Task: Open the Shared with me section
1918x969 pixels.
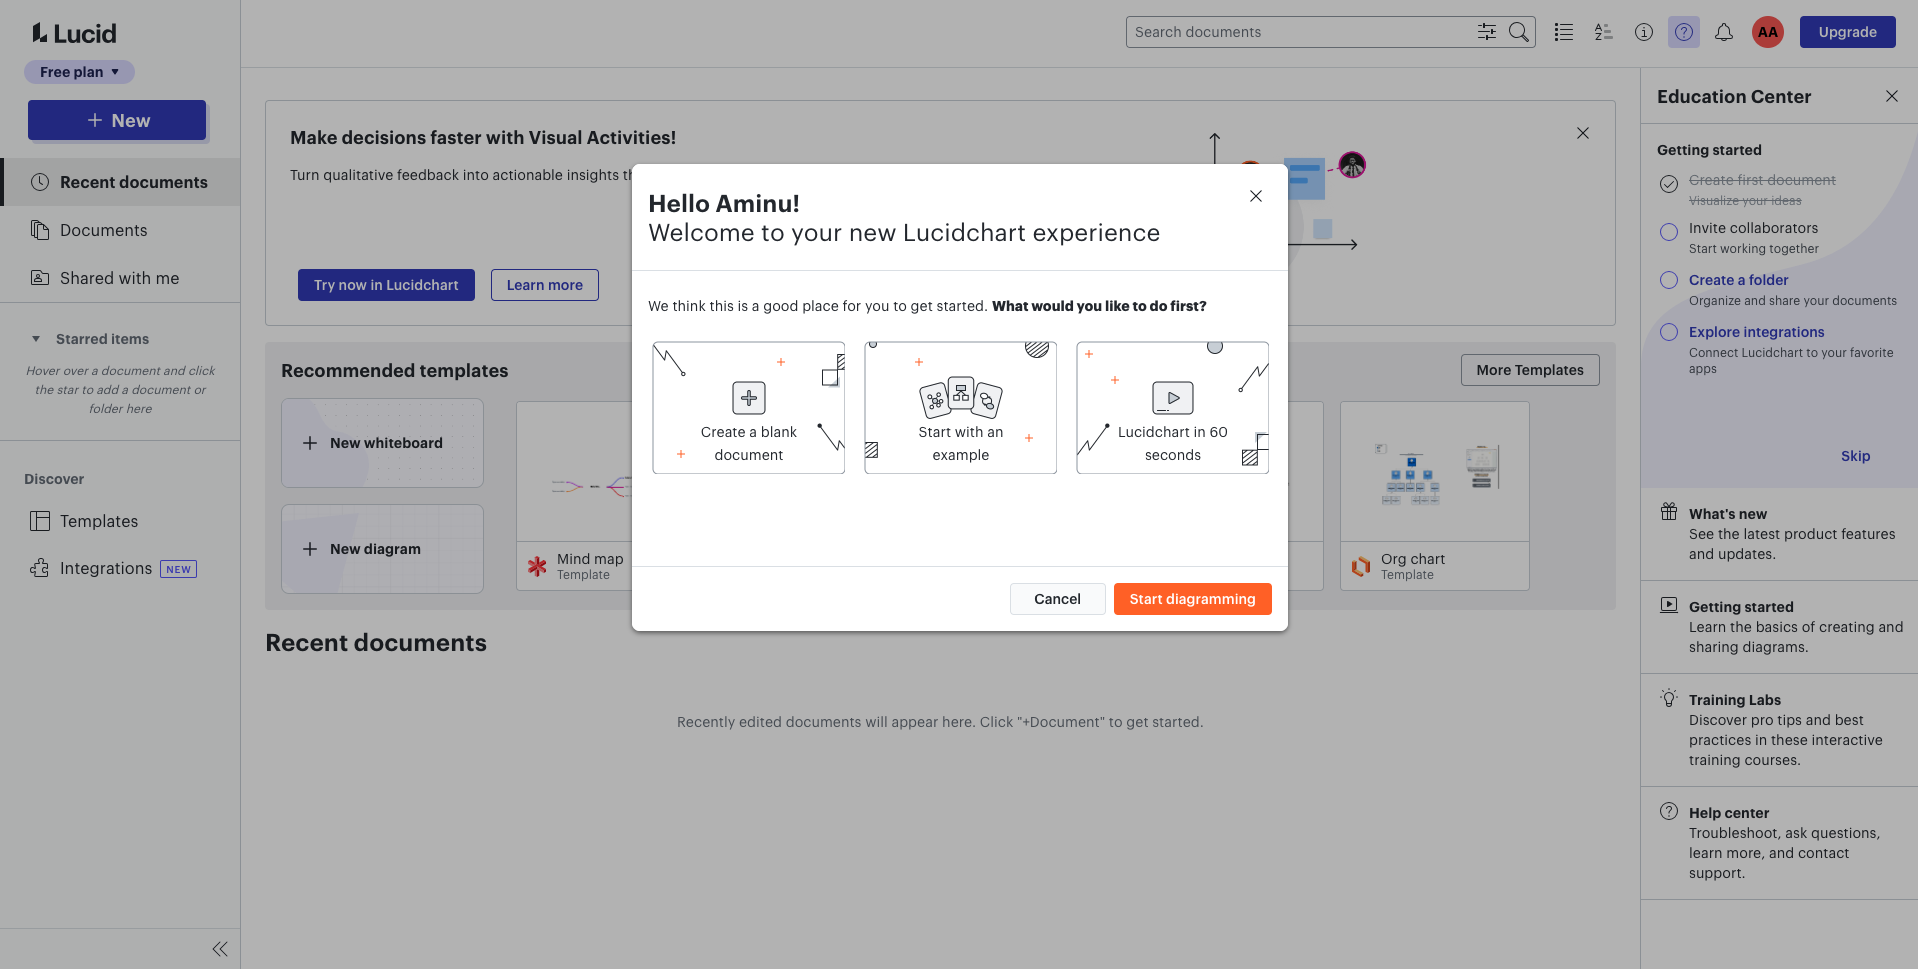Action: (x=118, y=278)
